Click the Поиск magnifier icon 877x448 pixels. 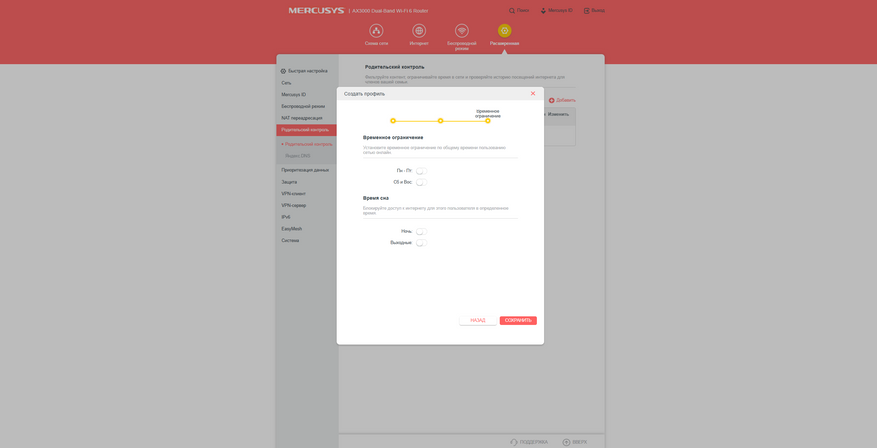(512, 11)
